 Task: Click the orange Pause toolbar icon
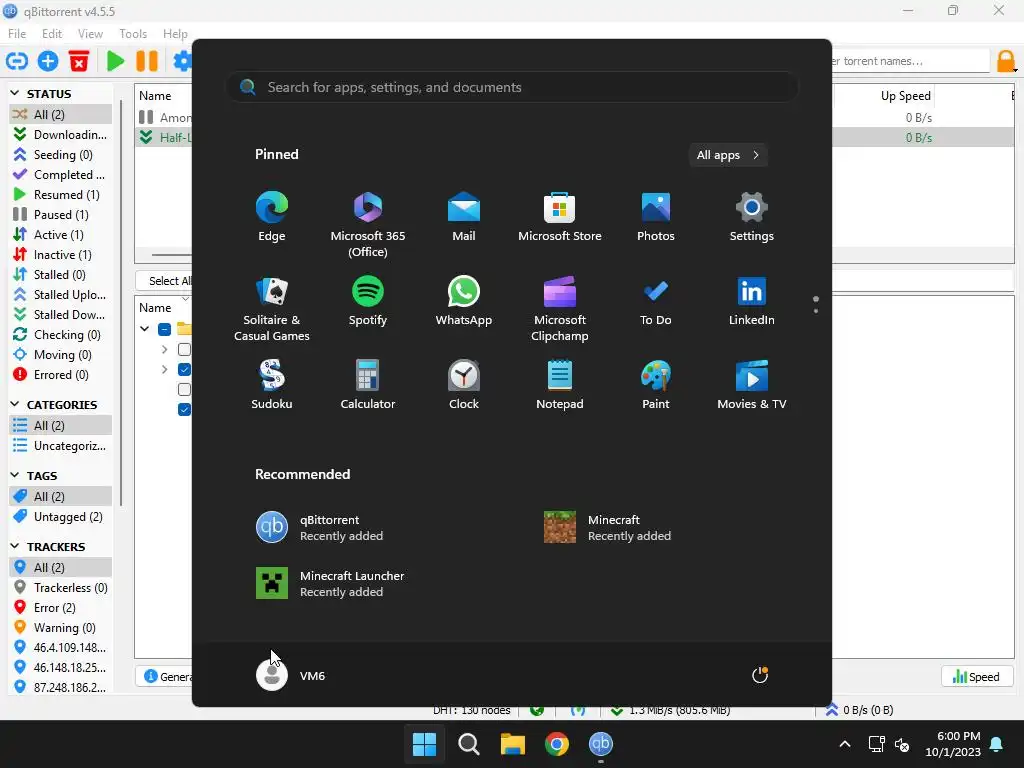(147, 61)
